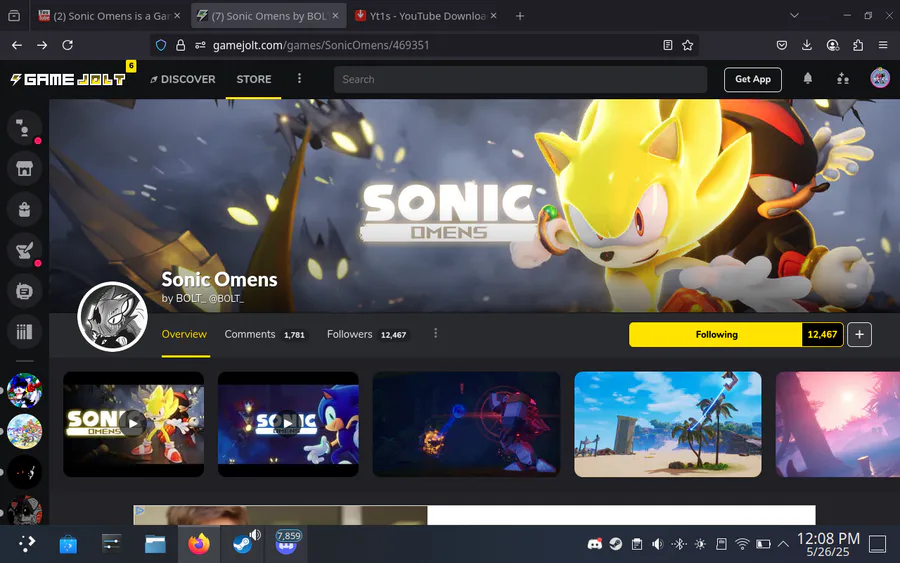Open the store icon in the sidebar
This screenshot has height=563, width=900.
24,168
